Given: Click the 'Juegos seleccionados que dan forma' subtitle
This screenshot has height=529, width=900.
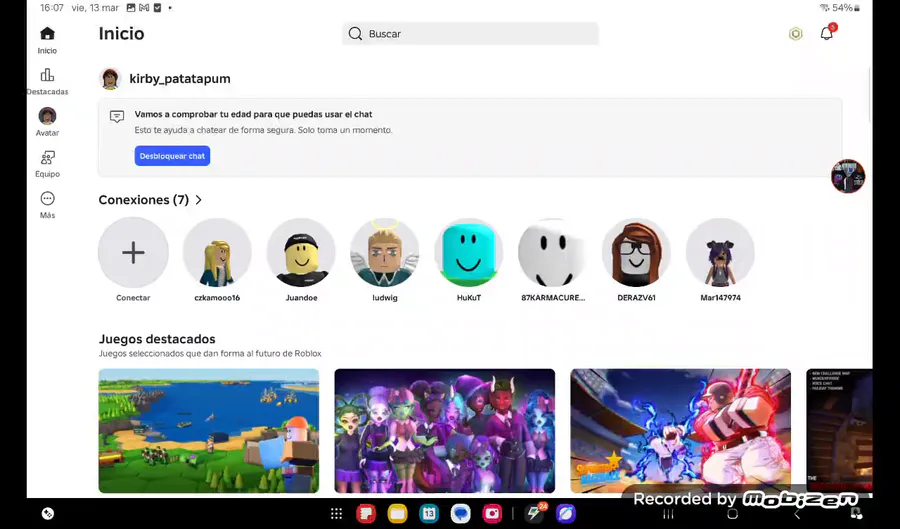Looking at the screenshot, I should 210,353.
